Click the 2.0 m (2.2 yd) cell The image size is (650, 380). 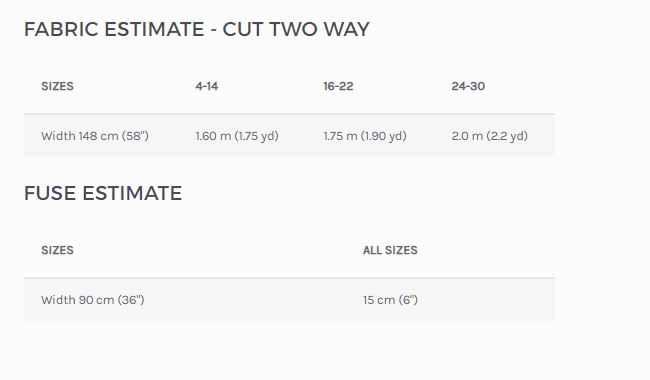pos(490,136)
